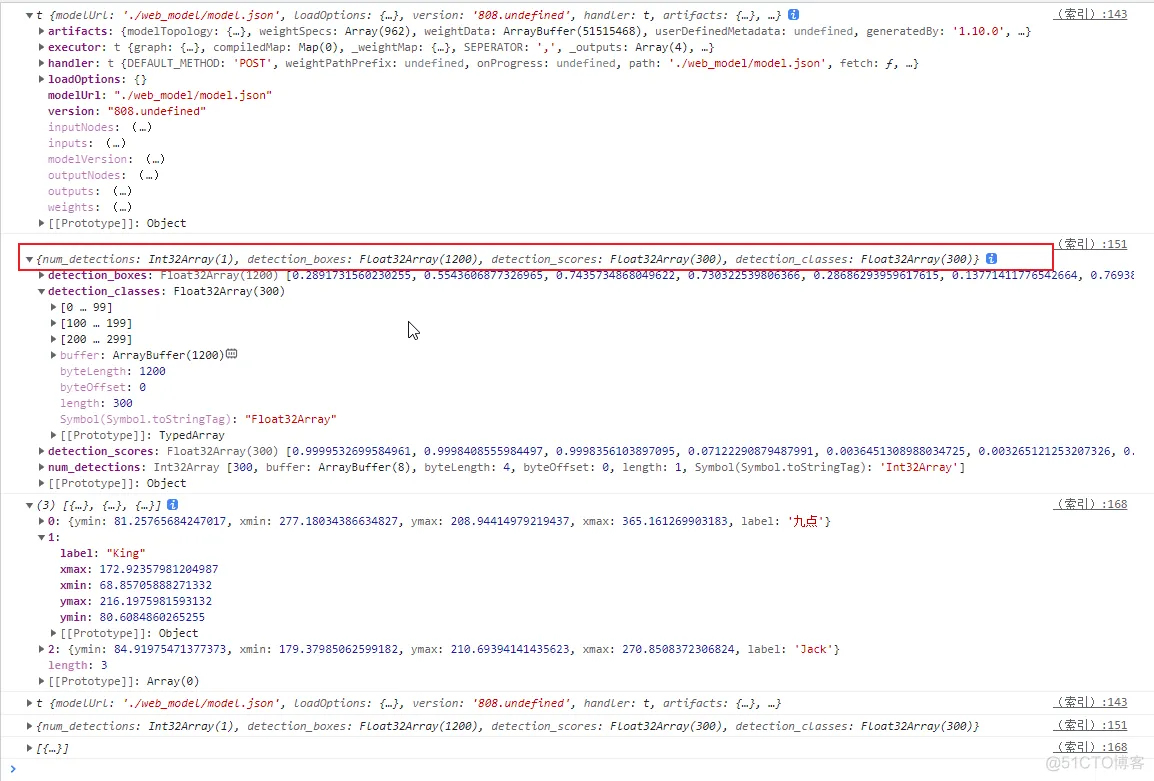Collapse array item 1 with label King
The height and width of the screenshot is (781, 1154).
42,537
